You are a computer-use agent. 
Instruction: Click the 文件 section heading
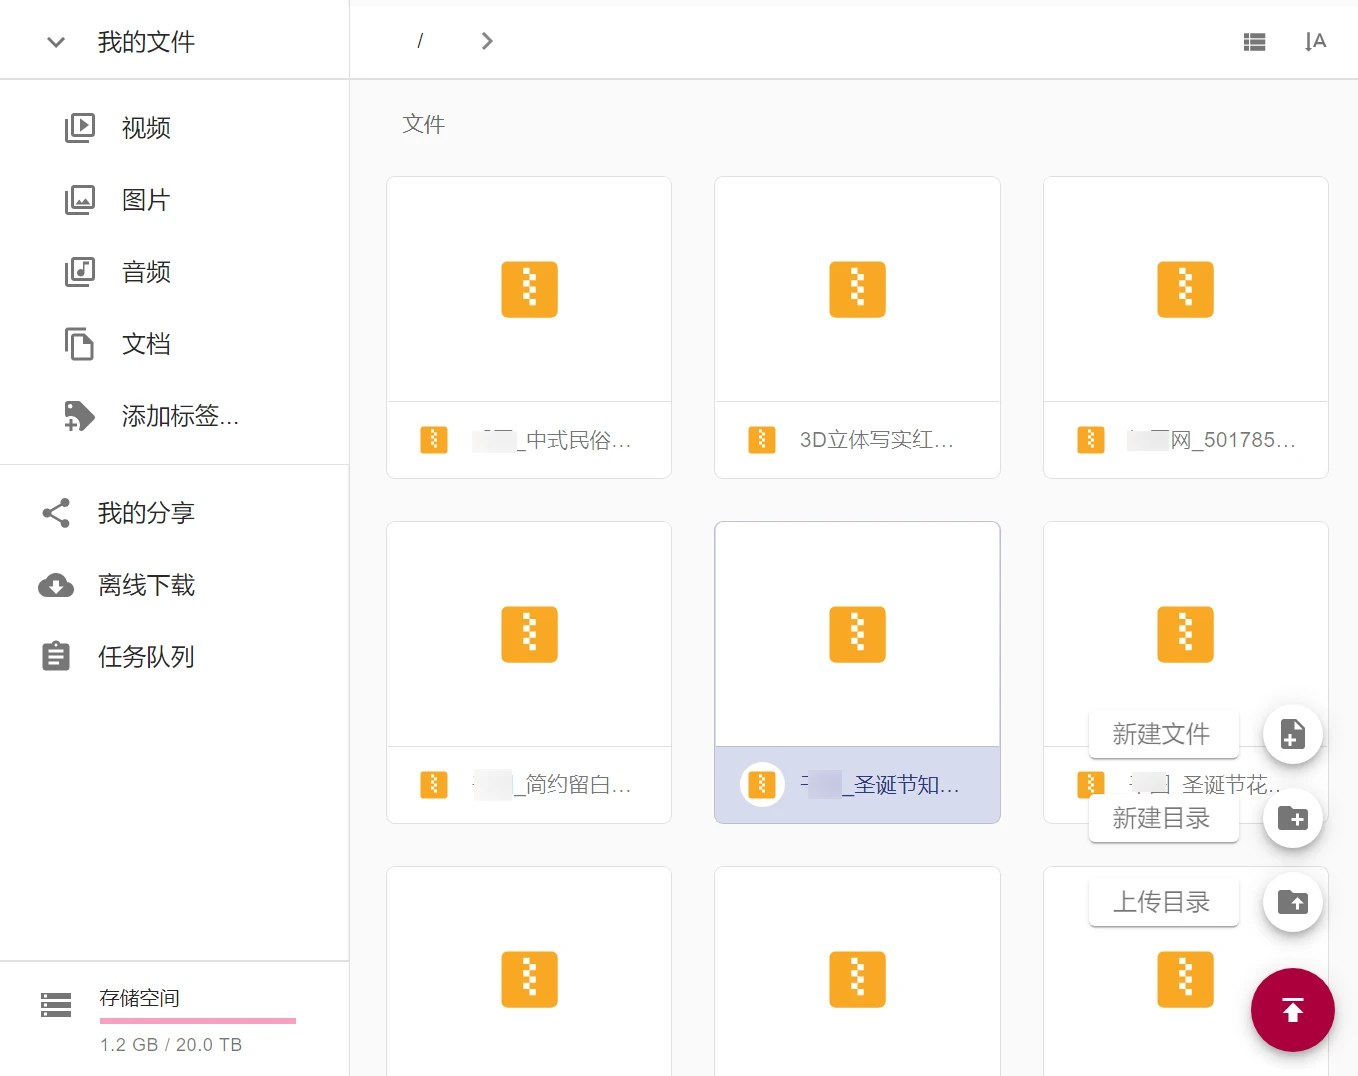424,124
